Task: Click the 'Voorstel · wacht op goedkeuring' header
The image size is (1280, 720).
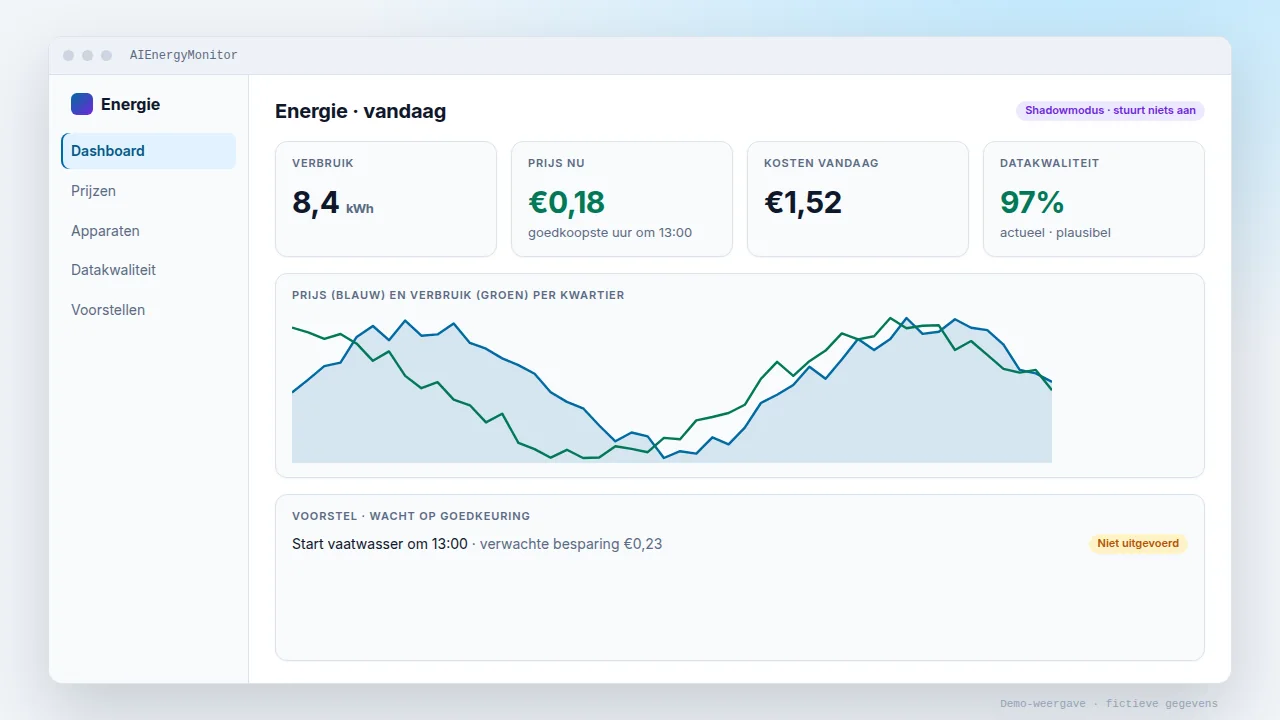Action: tap(411, 516)
